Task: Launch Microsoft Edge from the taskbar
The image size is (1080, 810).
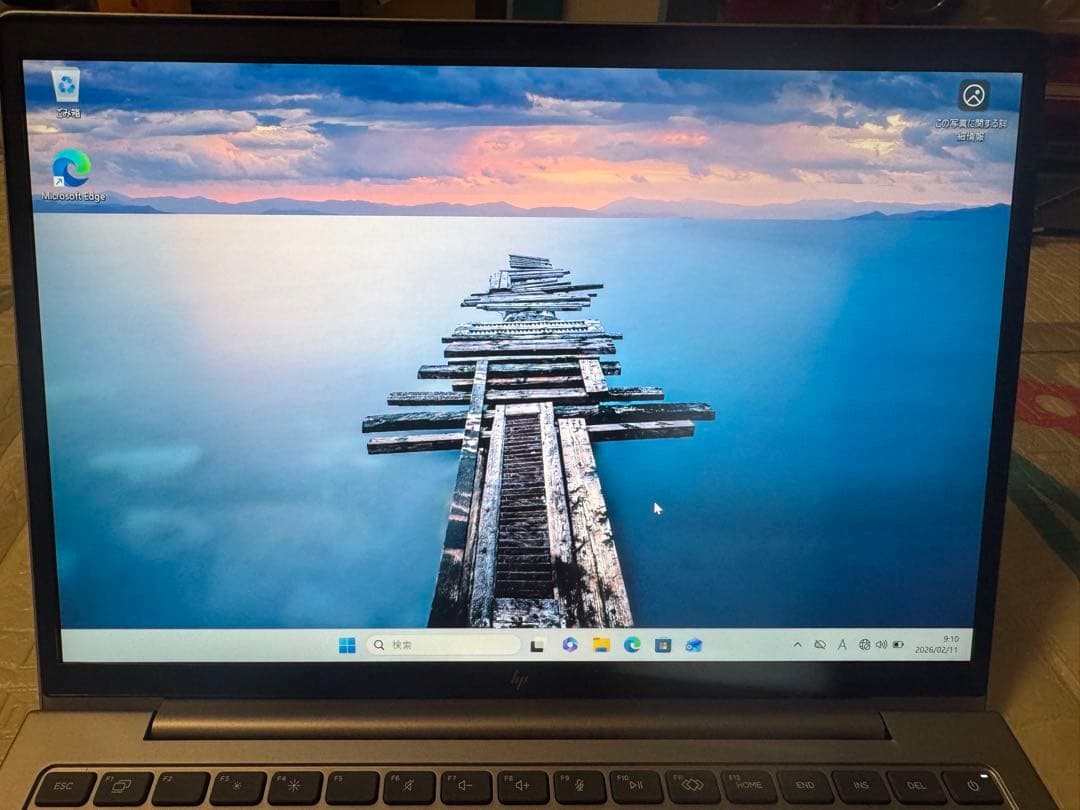Action: click(x=630, y=645)
